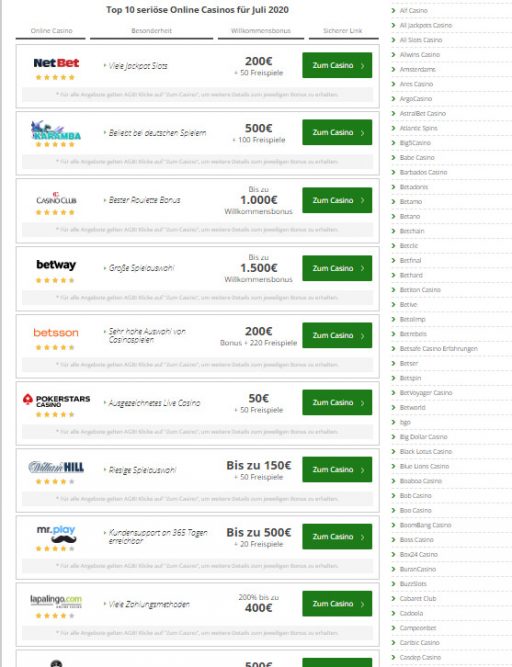Click the PokerStars Casino logo

pos(56,400)
